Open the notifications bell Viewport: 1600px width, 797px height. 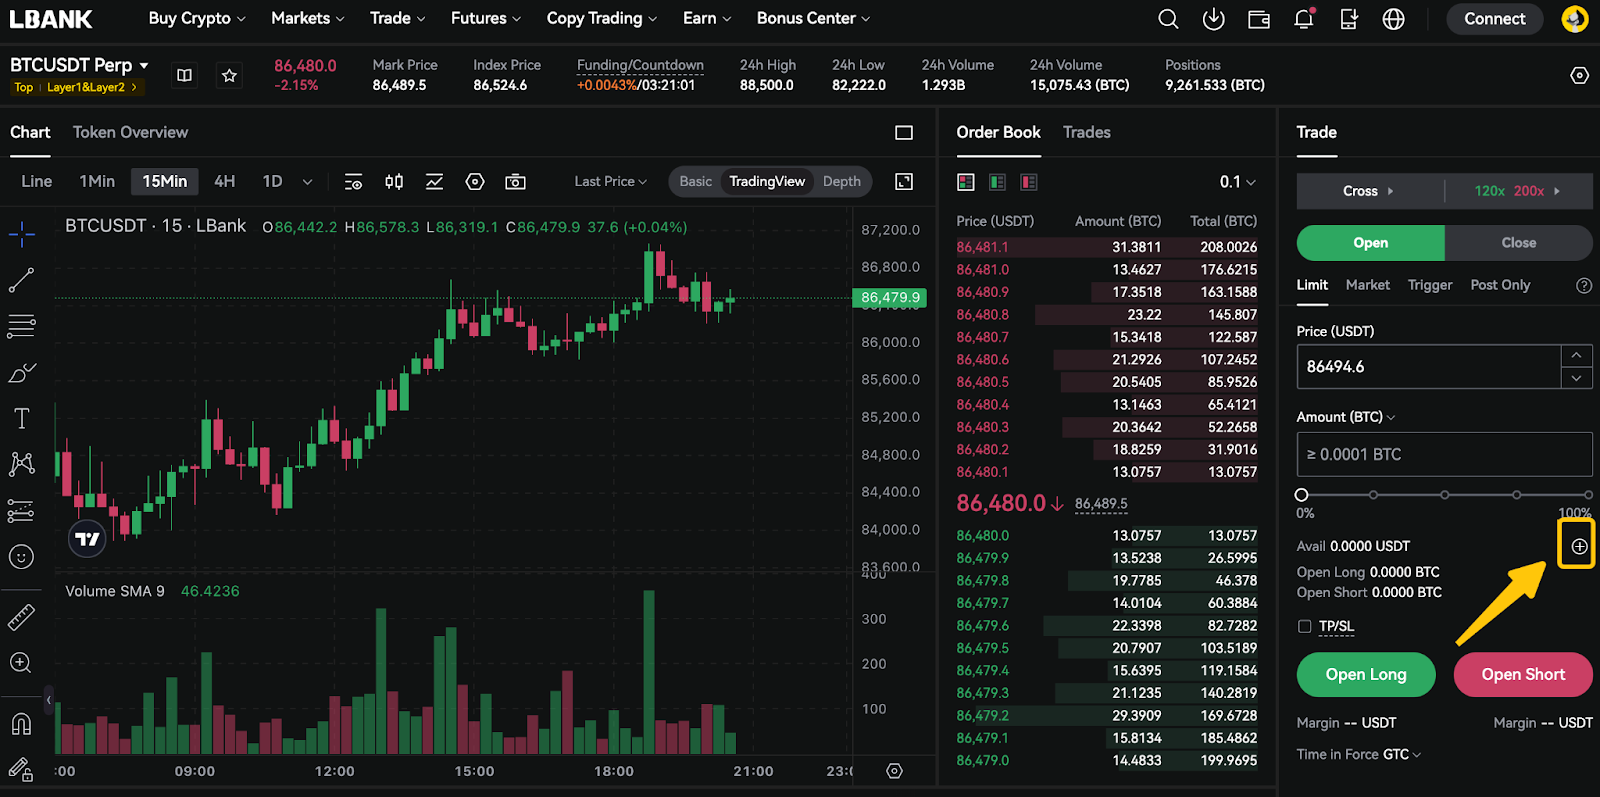[1303, 19]
